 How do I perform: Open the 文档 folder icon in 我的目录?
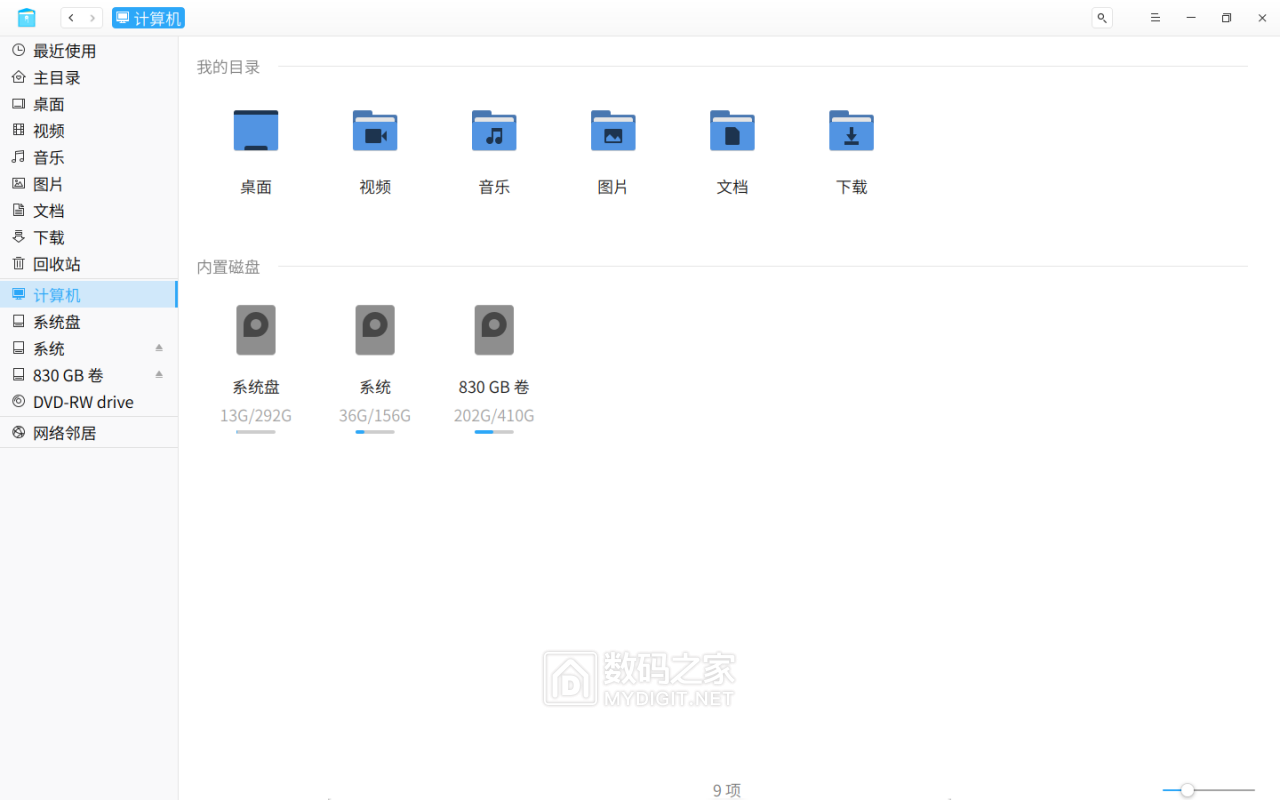click(732, 131)
